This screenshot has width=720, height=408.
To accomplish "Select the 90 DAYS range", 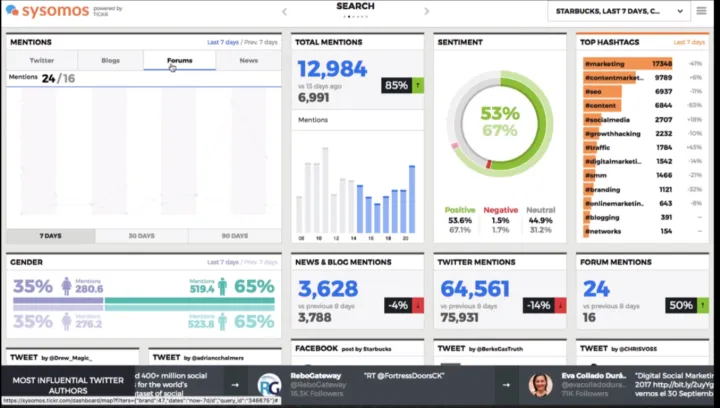I will pyautogui.click(x=235, y=236).
